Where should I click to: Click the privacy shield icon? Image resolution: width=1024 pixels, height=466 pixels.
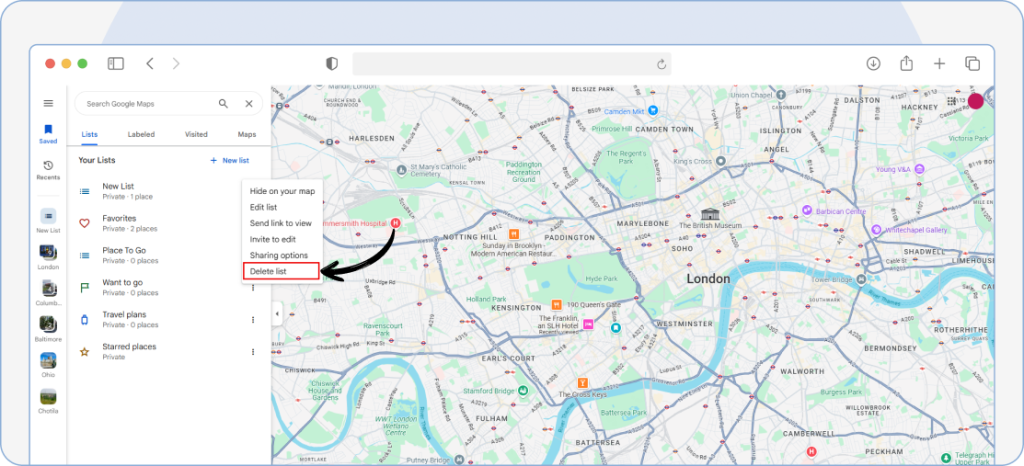click(332, 63)
